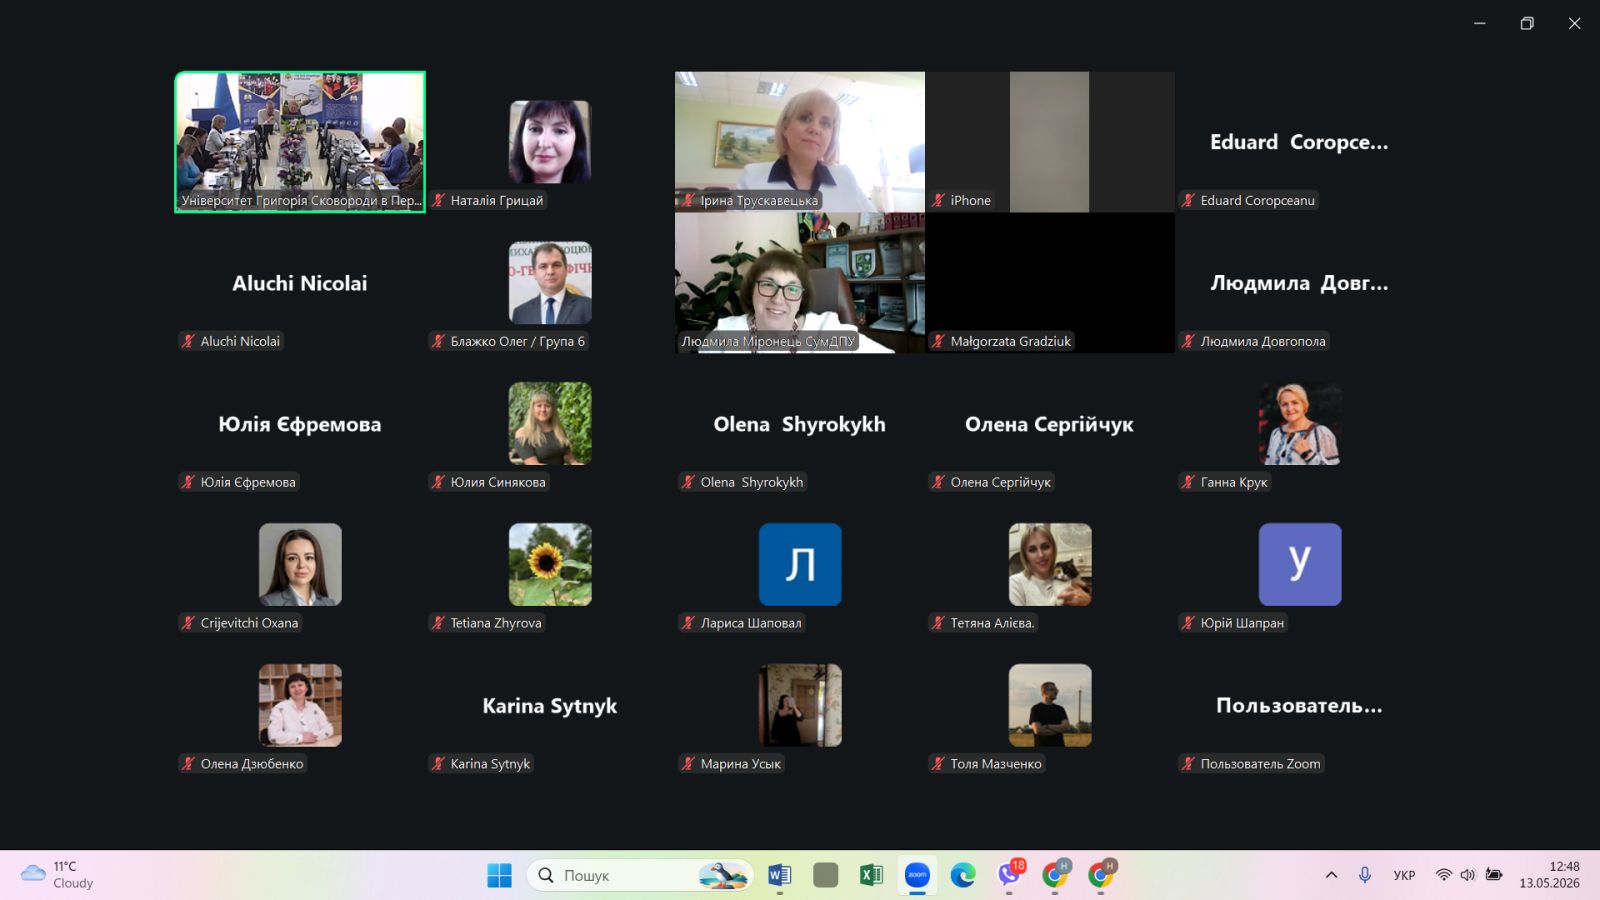The width and height of the screenshot is (1600, 900).
Task: Open the volume speaker icon in the tray
Action: tap(1467, 875)
